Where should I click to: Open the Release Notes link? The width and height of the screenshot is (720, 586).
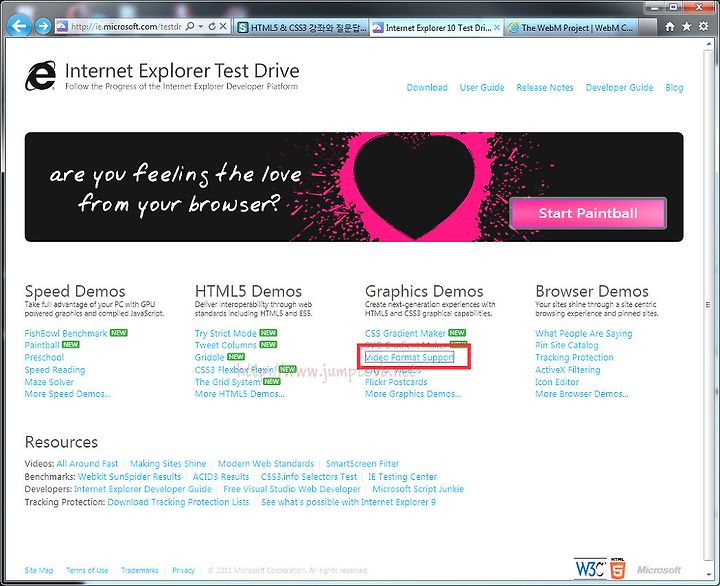(545, 87)
